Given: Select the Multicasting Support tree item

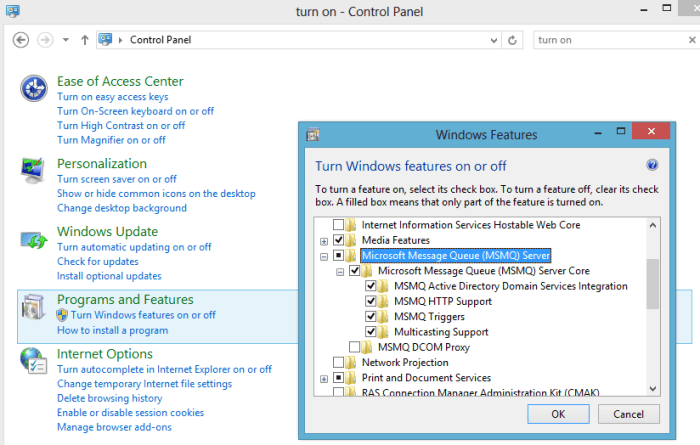Looking at the screenshot, I should 441,331.
